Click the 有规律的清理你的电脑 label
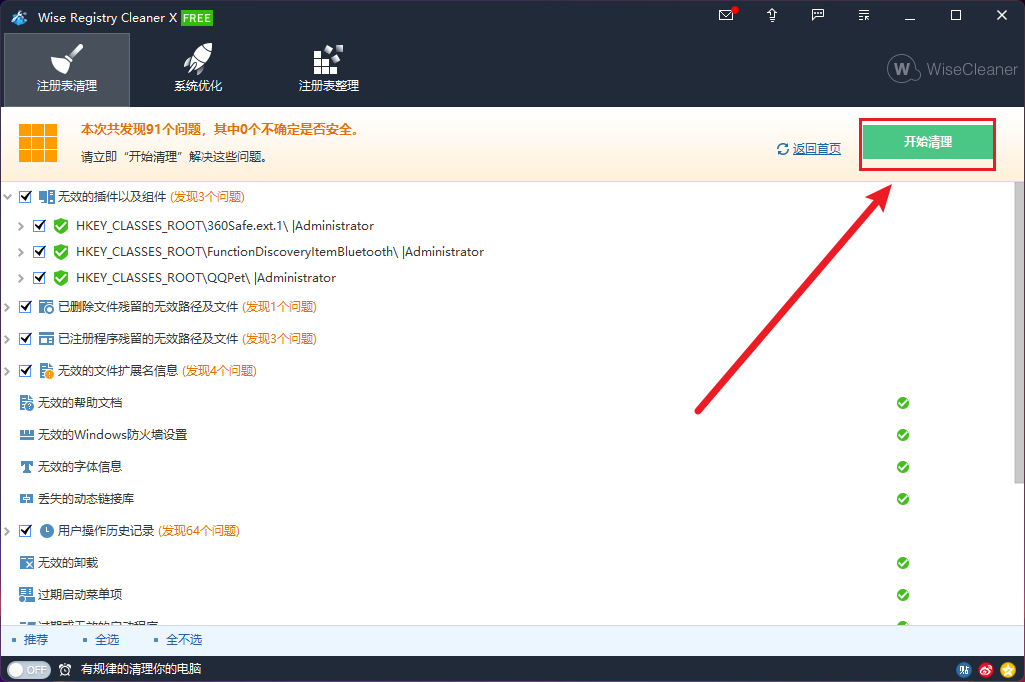This screenshot has width=1025, height=682. (x=141, y=669)
